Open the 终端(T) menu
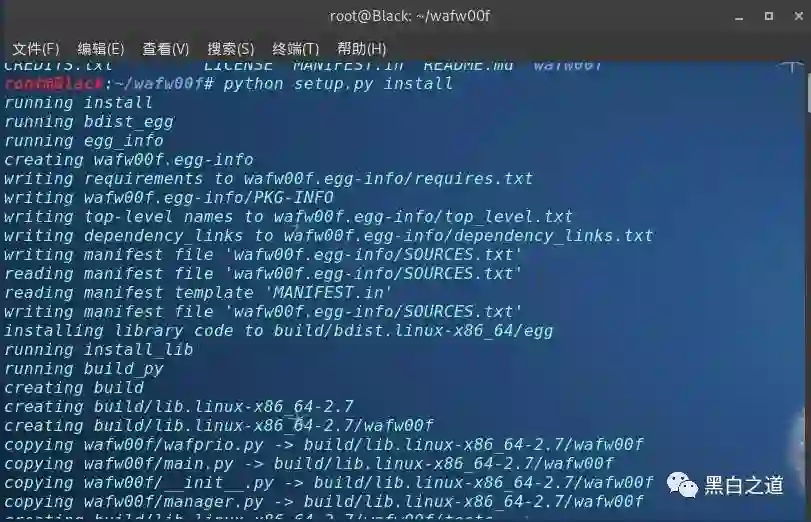This screenshot has width=811, height=522. pos(295,49)
